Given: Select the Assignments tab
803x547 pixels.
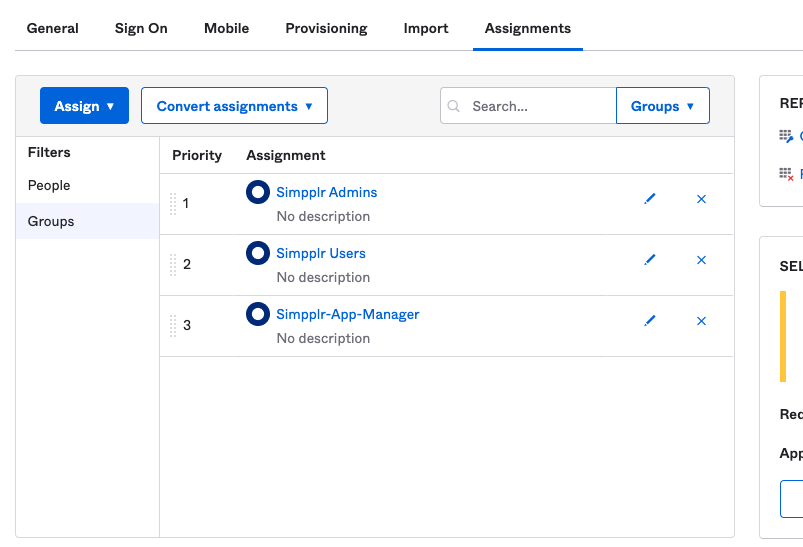Looking at the screenshot, I should tap(528, 28).
